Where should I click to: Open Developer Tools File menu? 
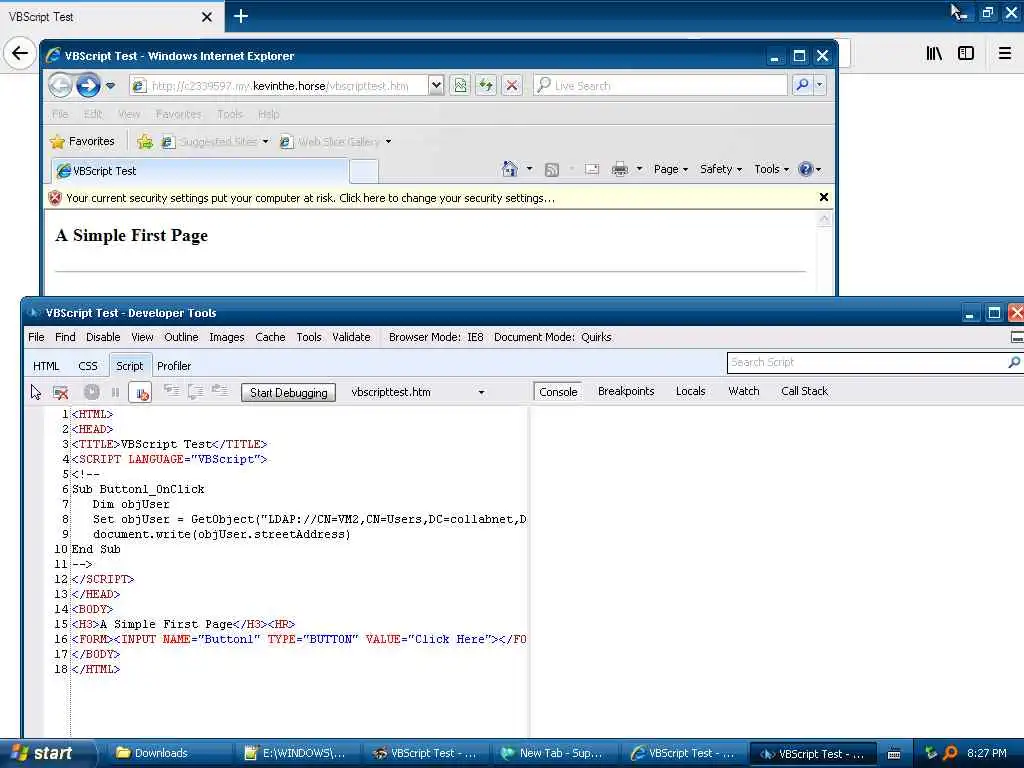tap(37, 337)
